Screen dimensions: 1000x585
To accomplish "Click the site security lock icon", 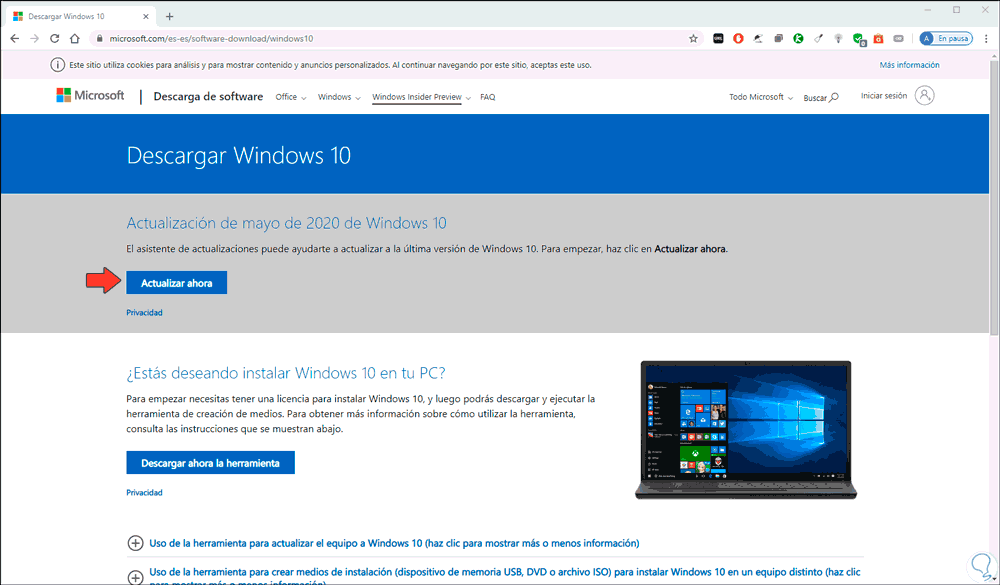I will [99, 37].
